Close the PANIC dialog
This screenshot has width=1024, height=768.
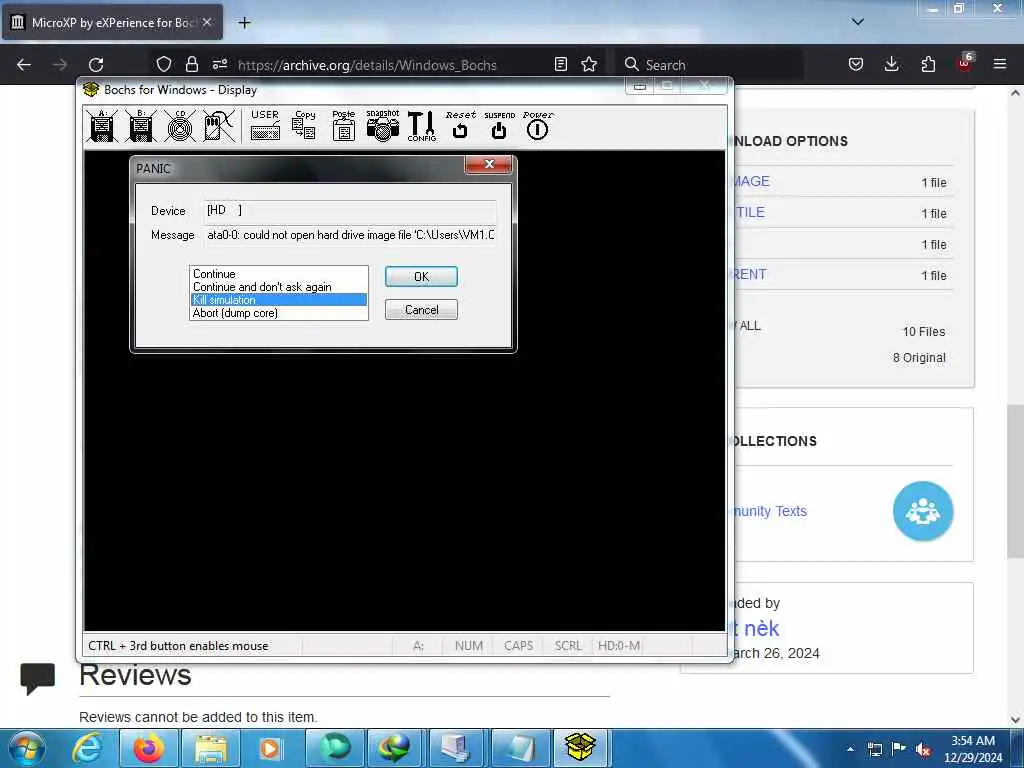pos(488,165)
